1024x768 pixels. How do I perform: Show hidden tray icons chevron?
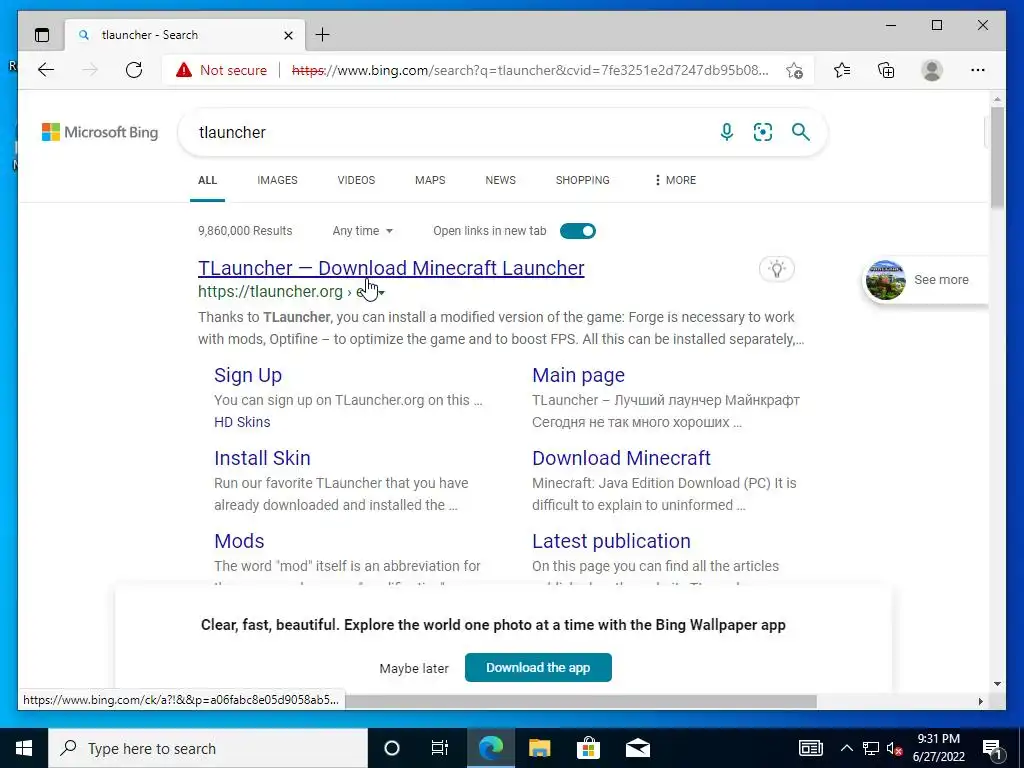(x=846, y=748)
